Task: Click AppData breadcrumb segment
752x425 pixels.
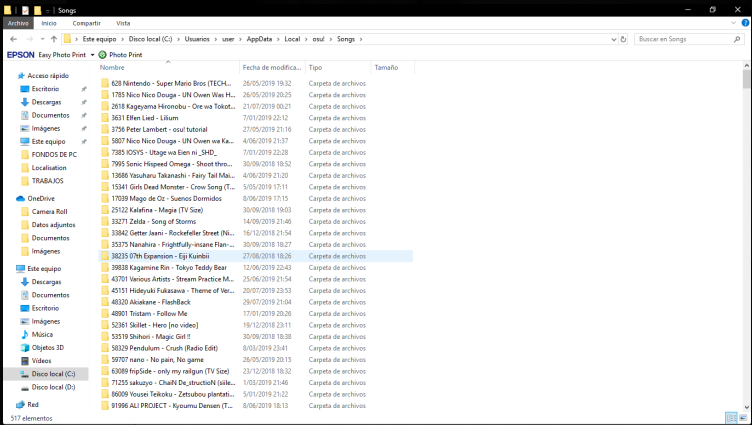Action: pos(259,39)
